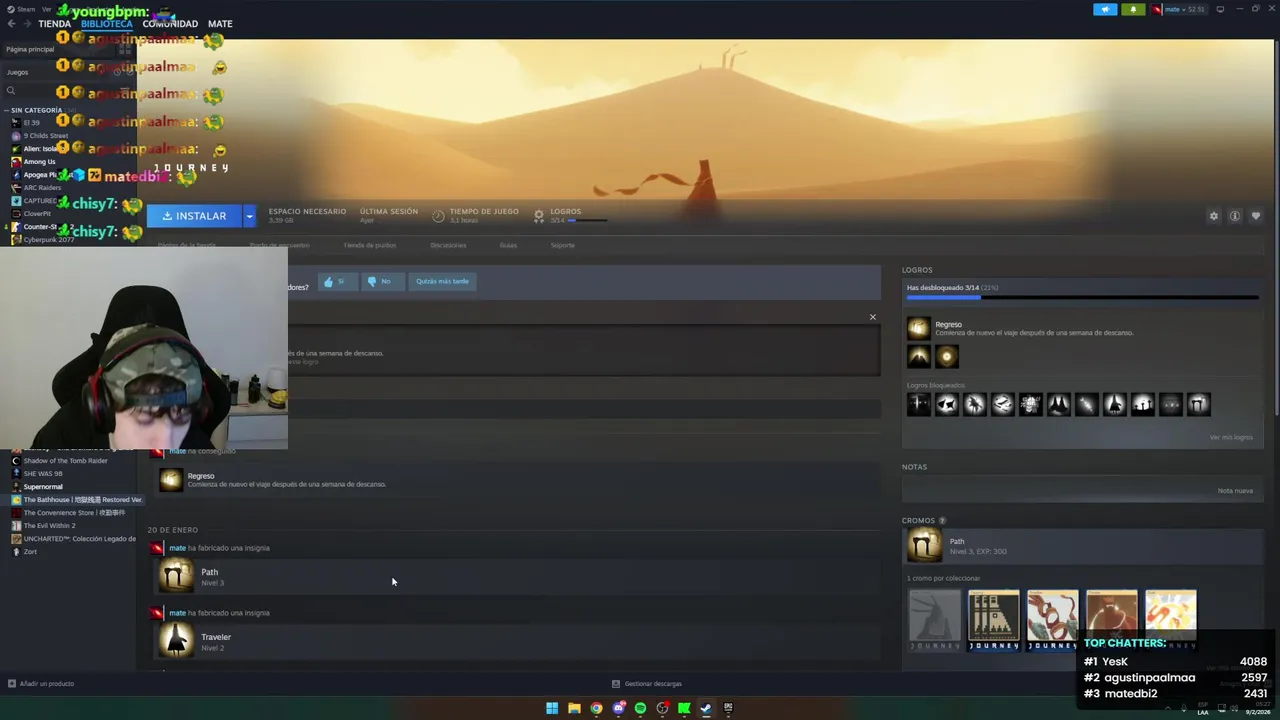This screenshot has width=1280, height=720.
Task: Select the second locked achievement icon
Action: coord(946,404)
